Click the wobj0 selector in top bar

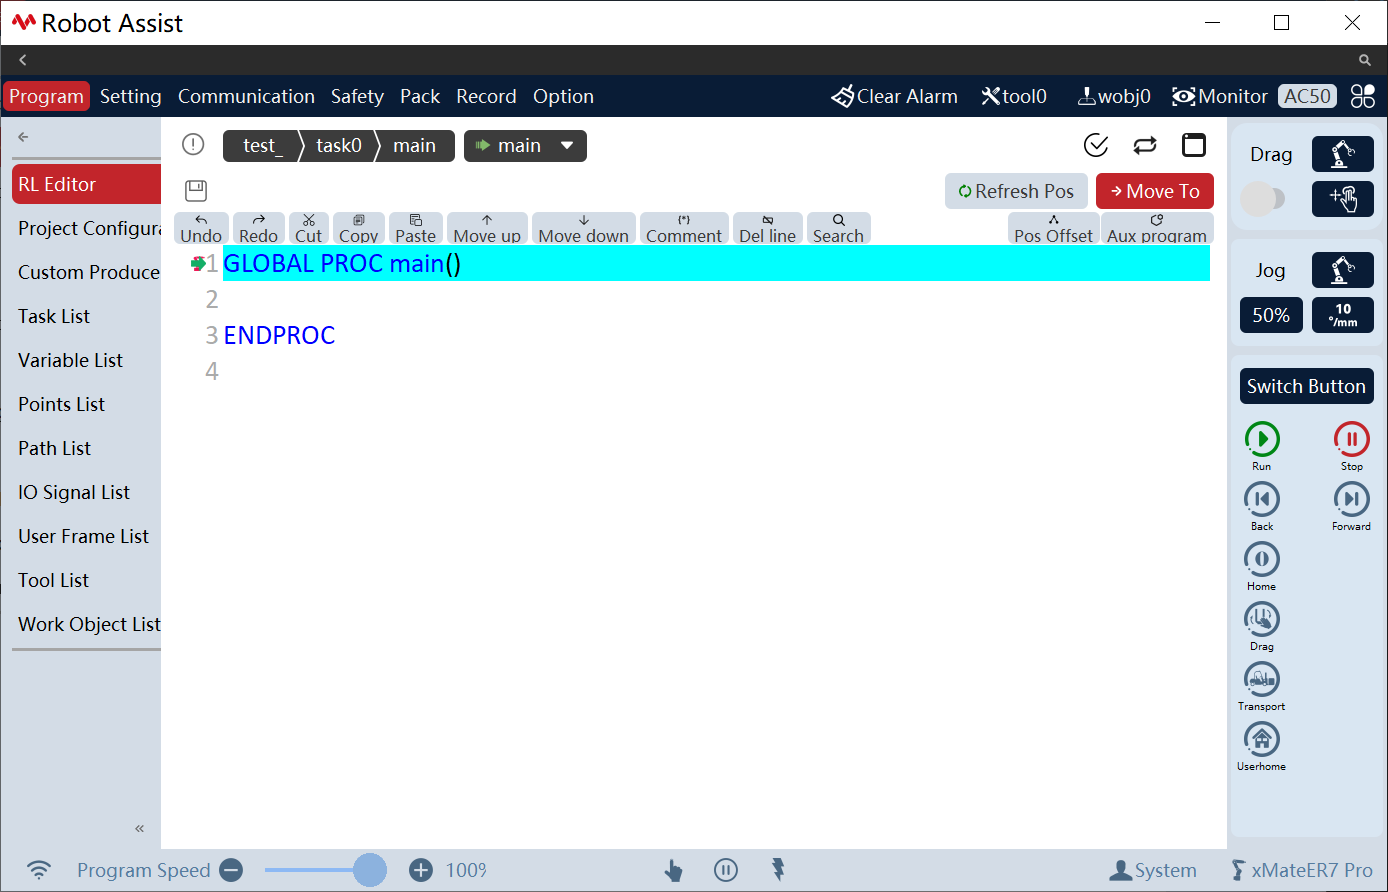(x=1114, y=96)
